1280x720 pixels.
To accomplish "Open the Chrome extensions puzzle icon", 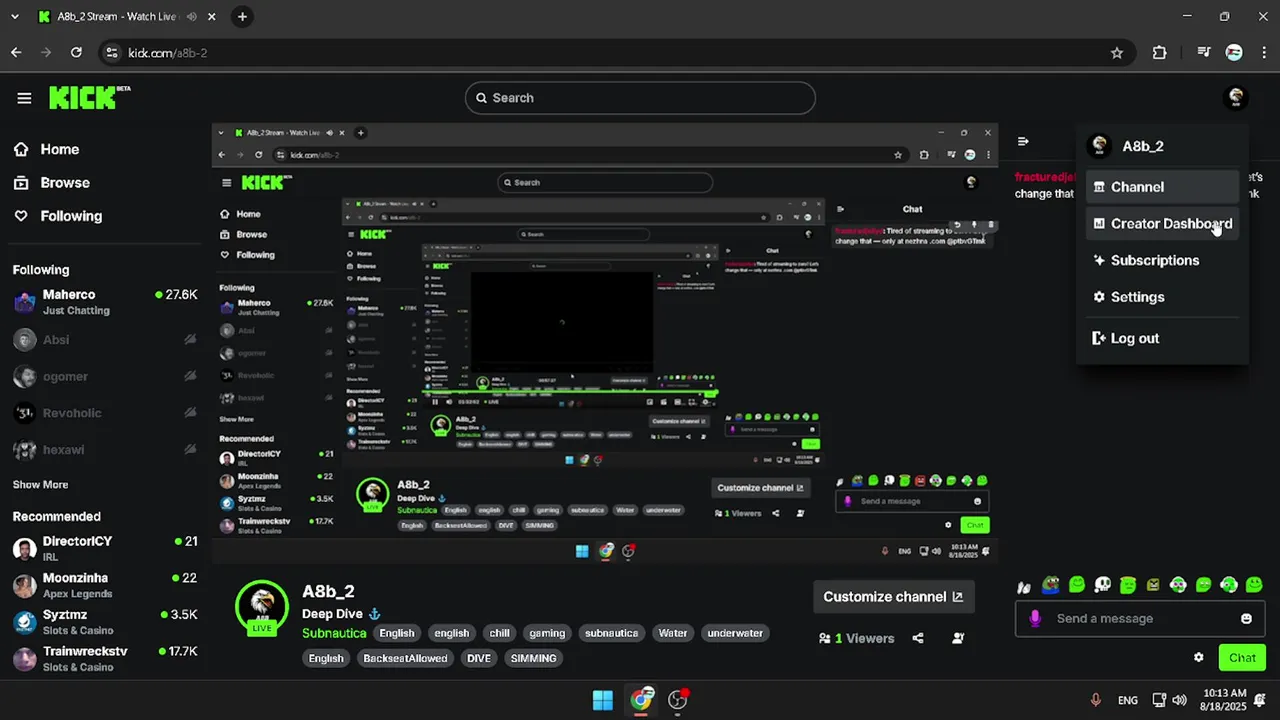I will (x=1159, y=53).
